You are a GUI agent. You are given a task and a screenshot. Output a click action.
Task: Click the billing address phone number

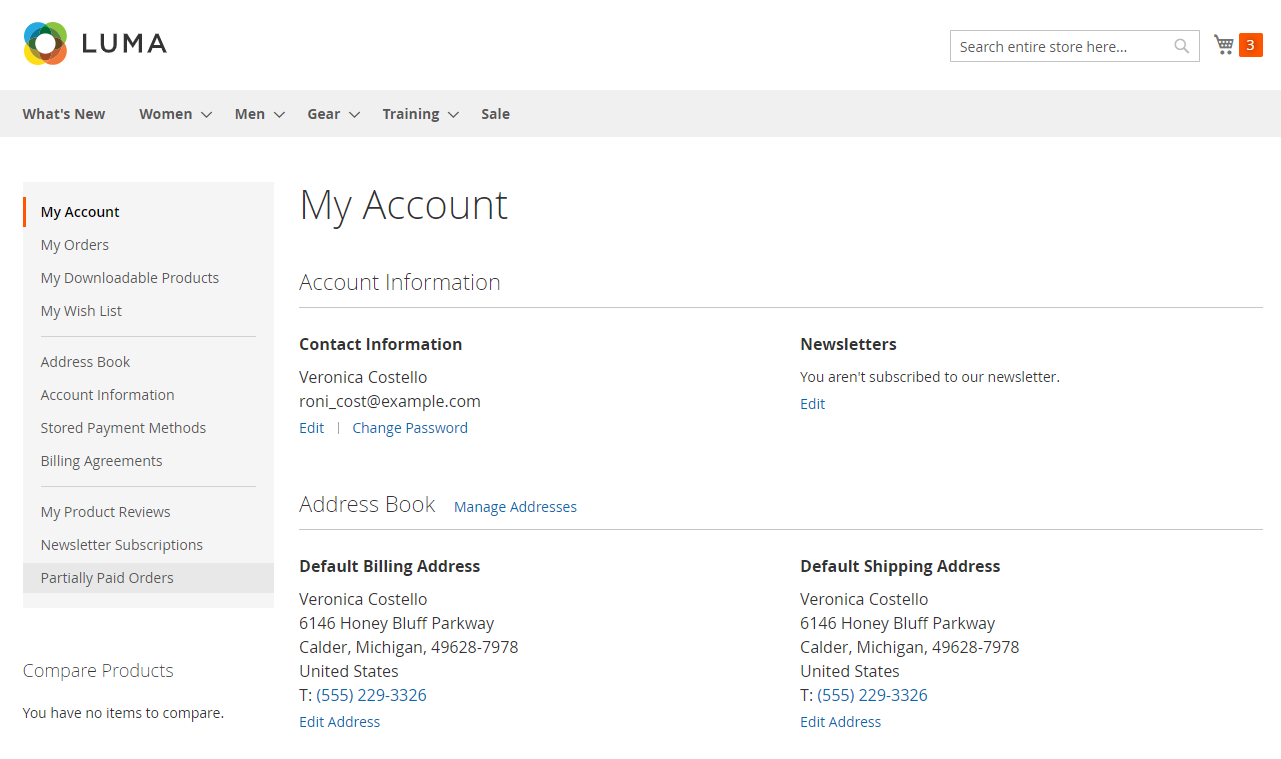pyautogui.click(x=371, y=695)
